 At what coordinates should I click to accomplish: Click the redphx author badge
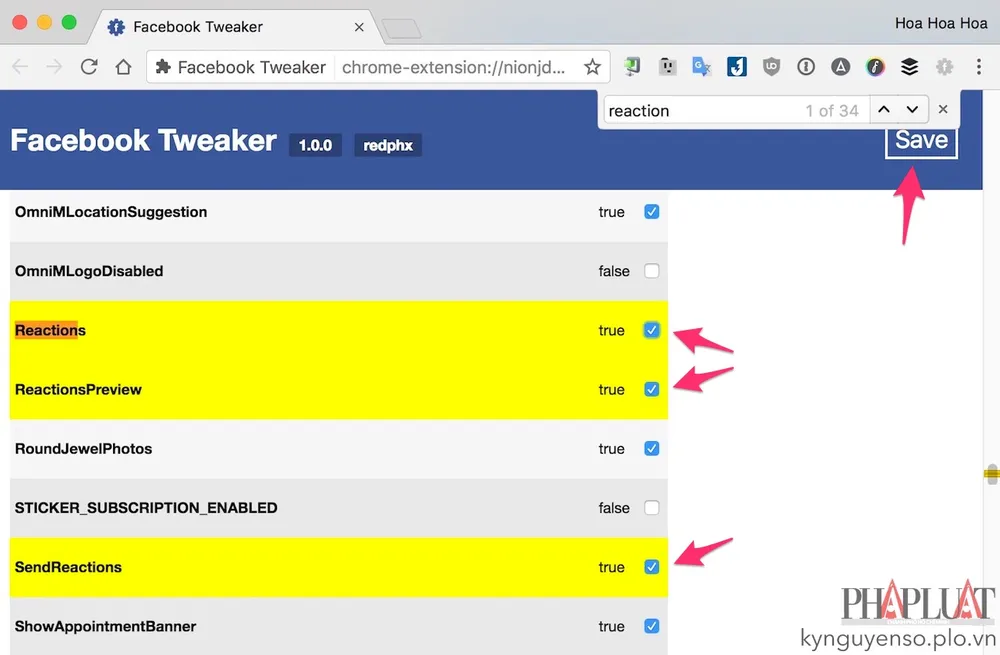coord(387,145)
